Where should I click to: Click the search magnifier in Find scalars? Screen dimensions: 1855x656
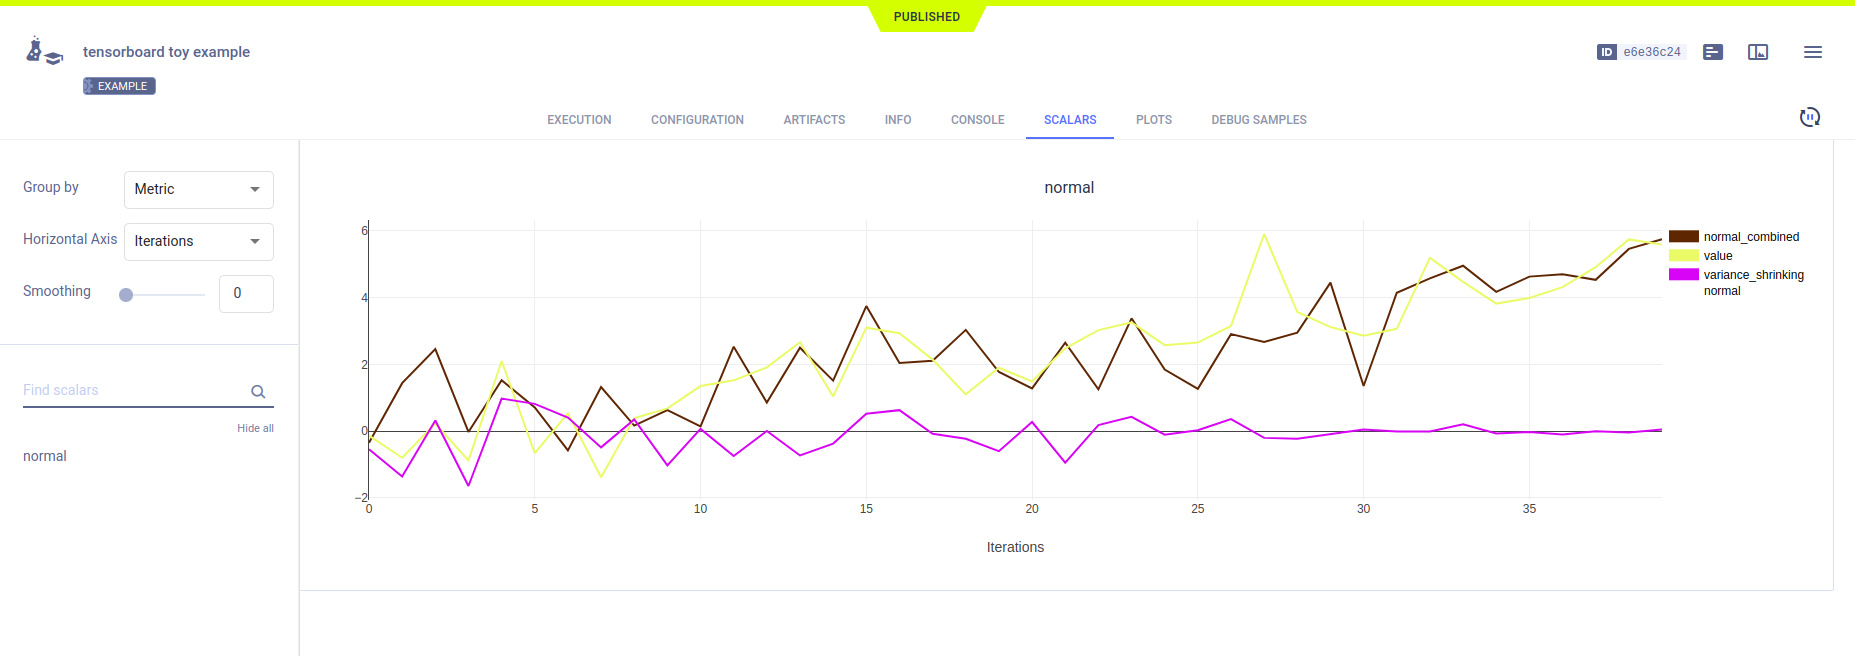(258, 392)
